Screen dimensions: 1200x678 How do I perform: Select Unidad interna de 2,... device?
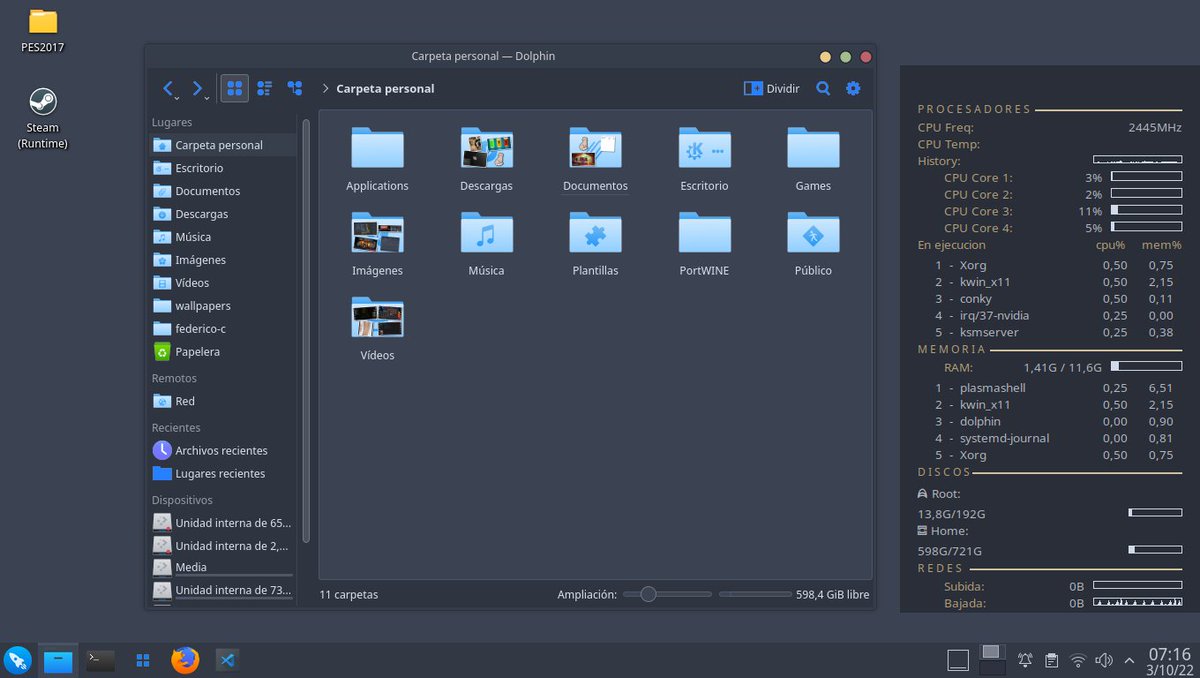click(x=222, y=546)
